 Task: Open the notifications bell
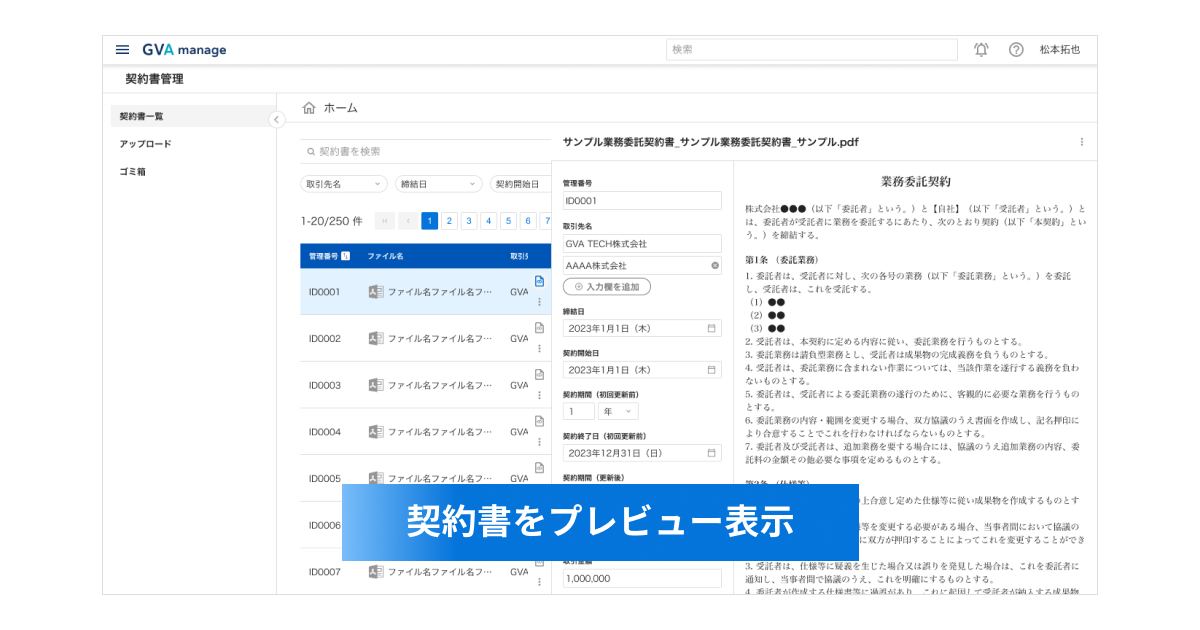tap(981, 49)
